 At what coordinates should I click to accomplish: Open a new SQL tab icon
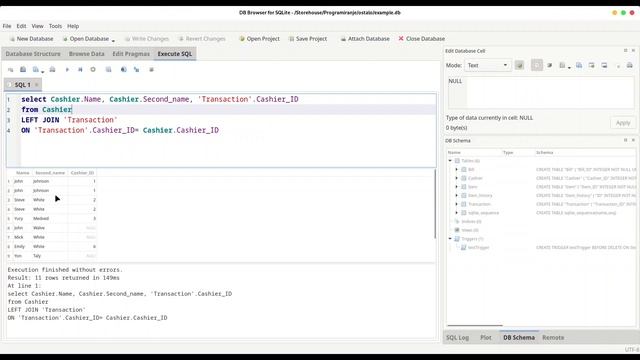(x=11, y=70)
